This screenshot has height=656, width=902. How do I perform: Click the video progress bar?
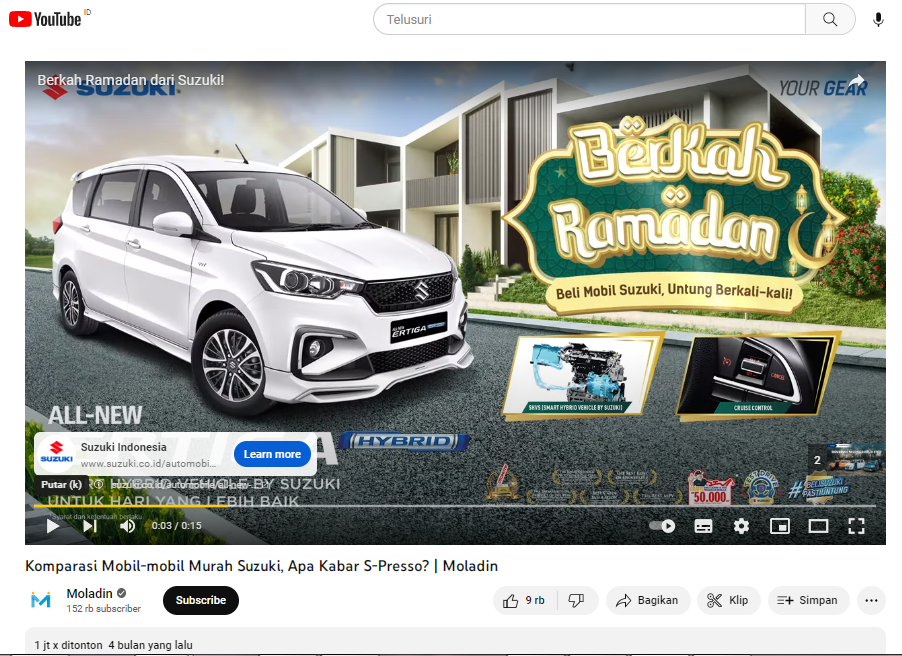450,506
